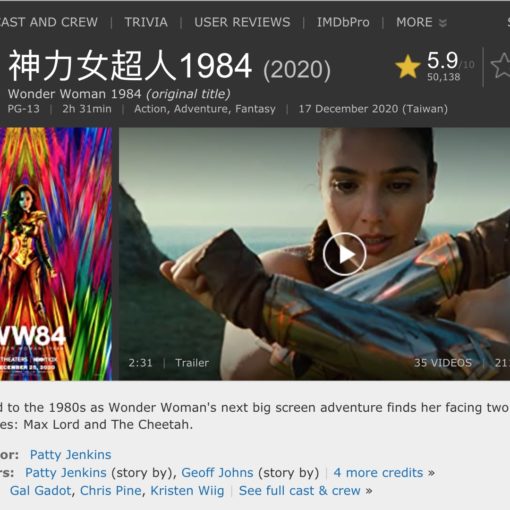Play the Wonder Woman 1984 trailer

click(x=344, y=254)
